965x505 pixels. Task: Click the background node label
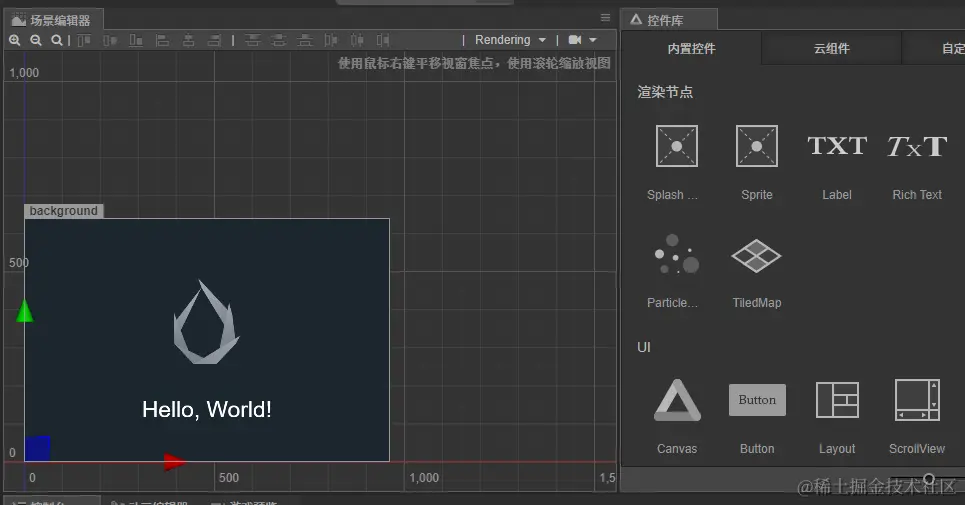pyautogui.click(x=63, y=211)
